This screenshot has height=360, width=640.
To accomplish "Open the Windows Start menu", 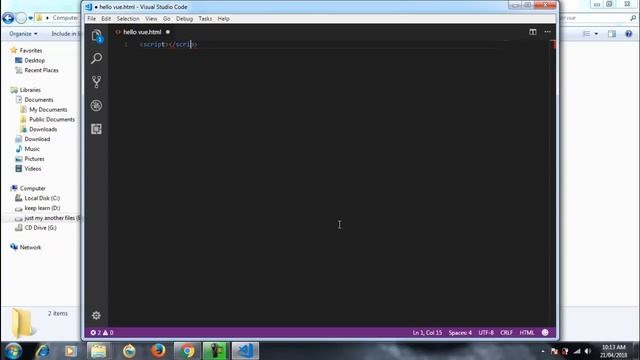I will (x=13, y=351).
